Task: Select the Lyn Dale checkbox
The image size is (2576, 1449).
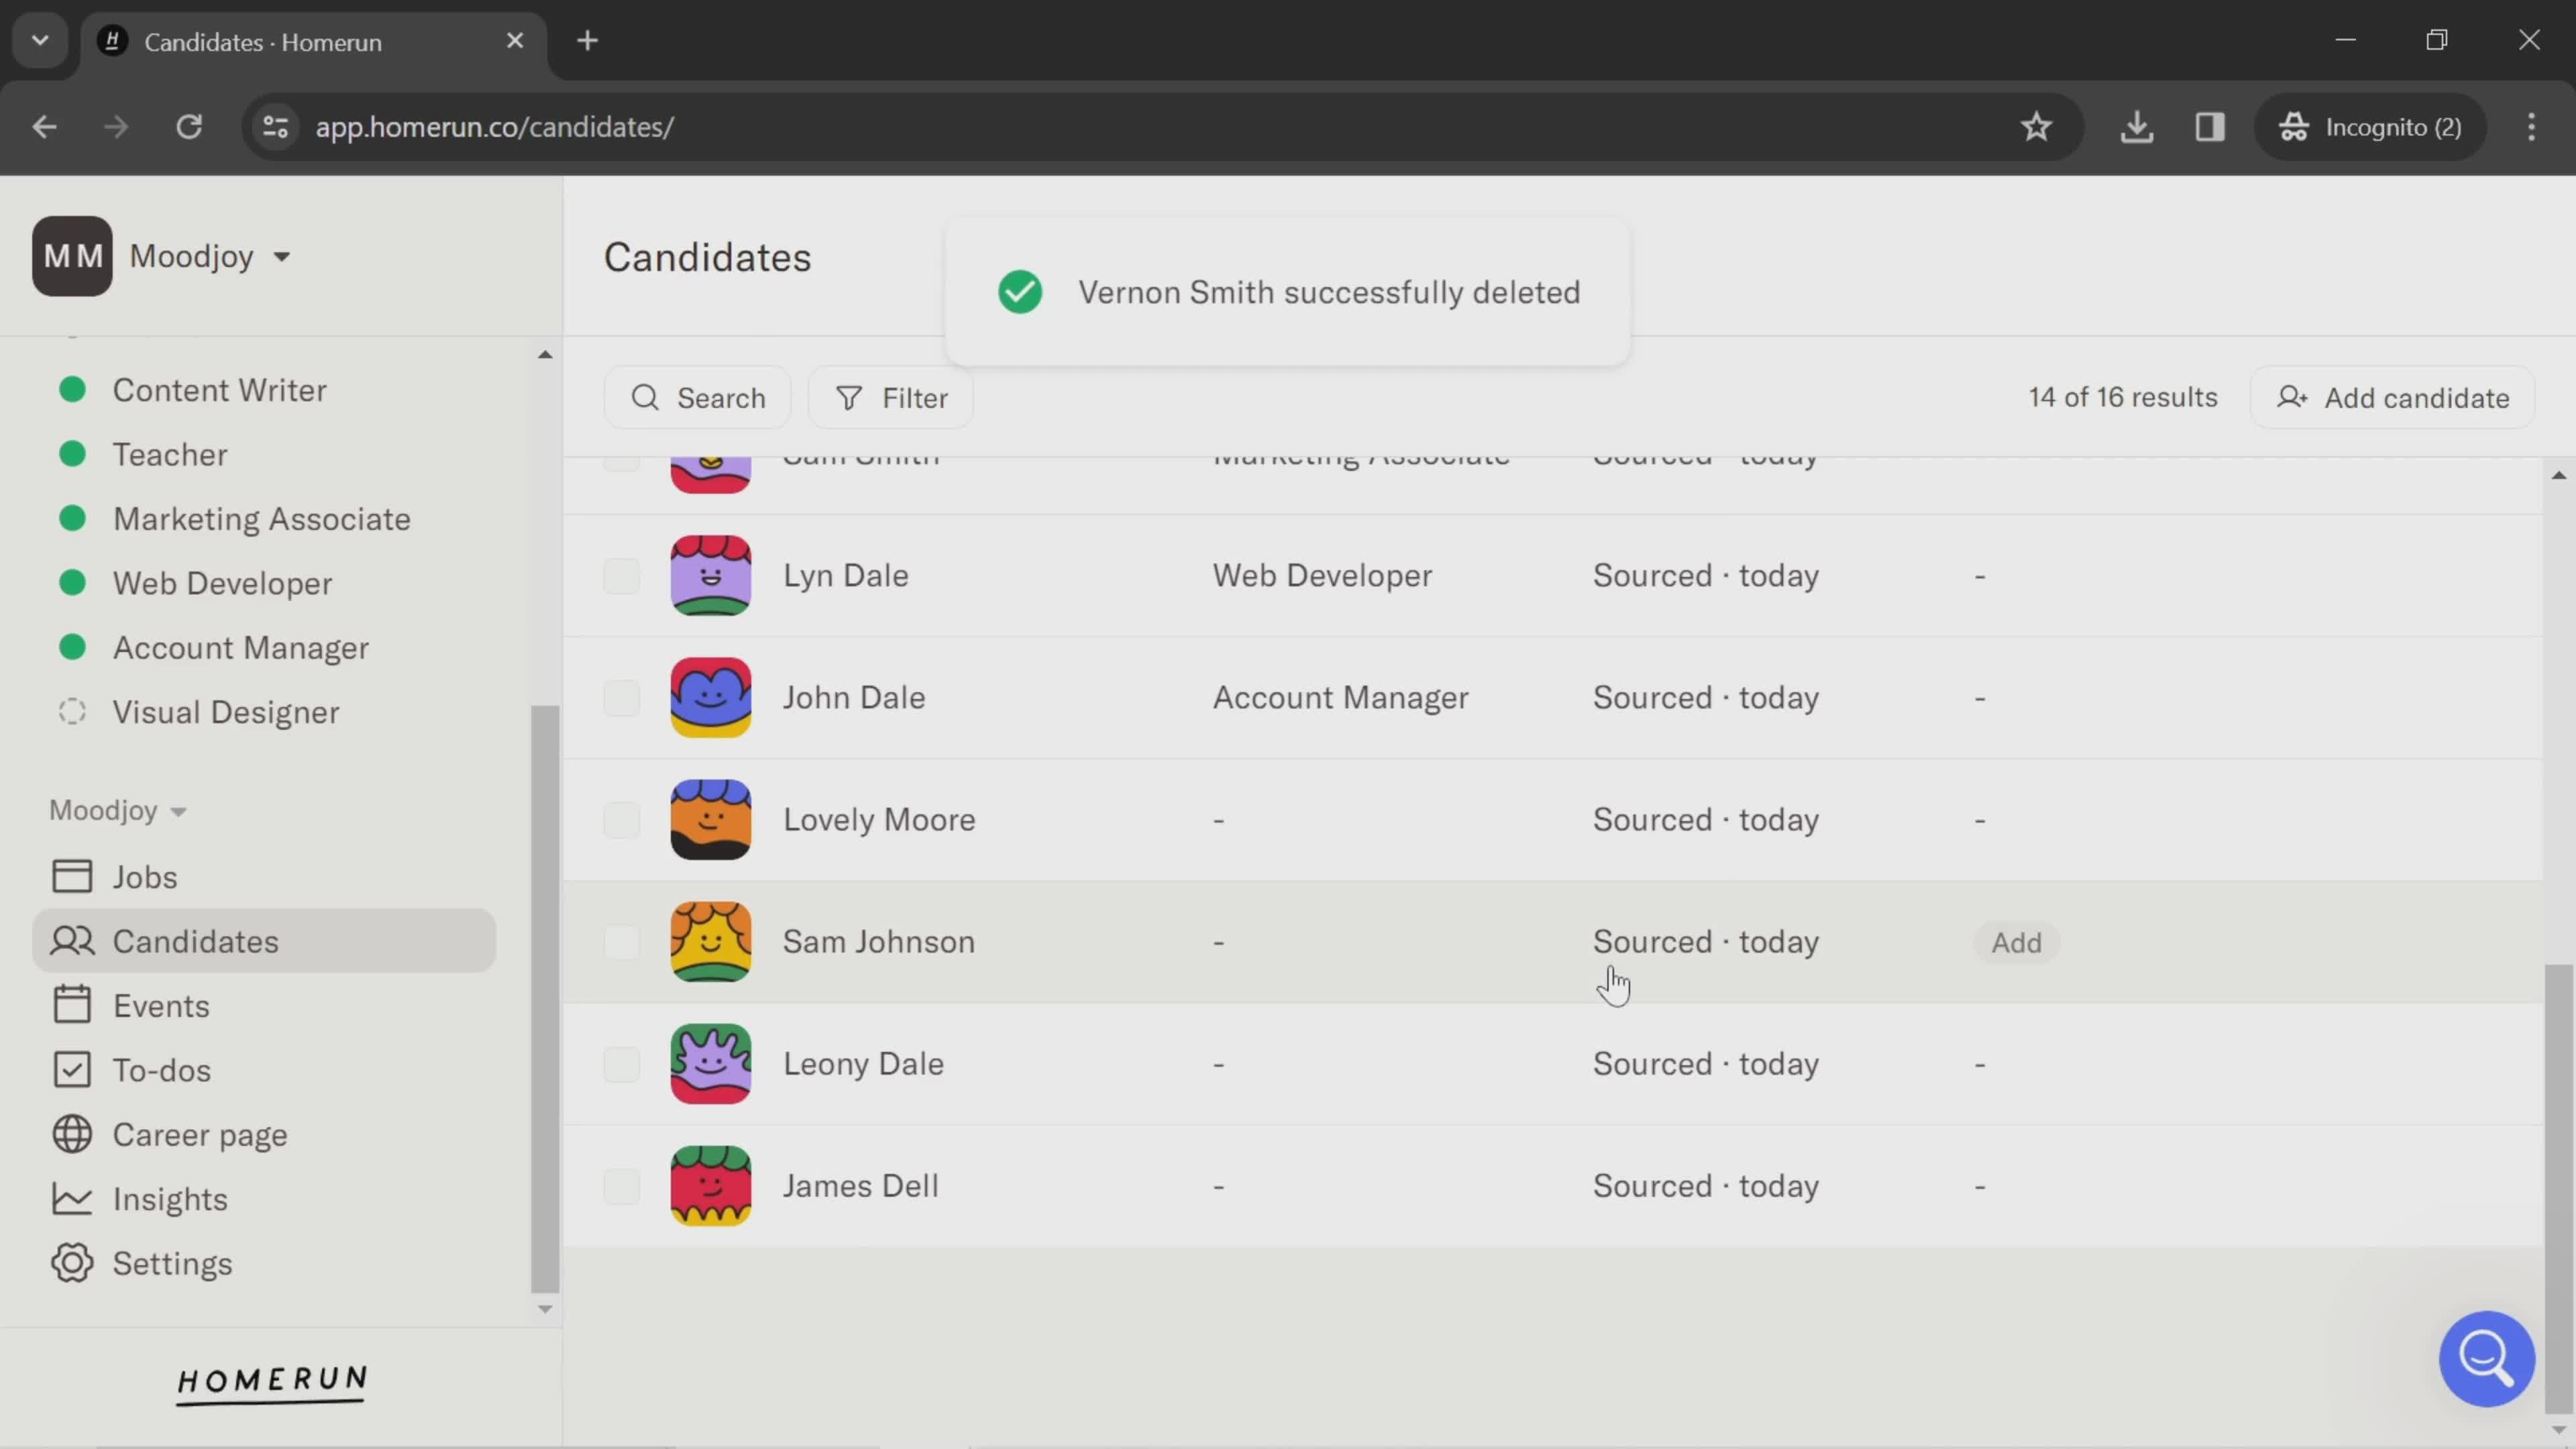Action: [x=621, y=576]
